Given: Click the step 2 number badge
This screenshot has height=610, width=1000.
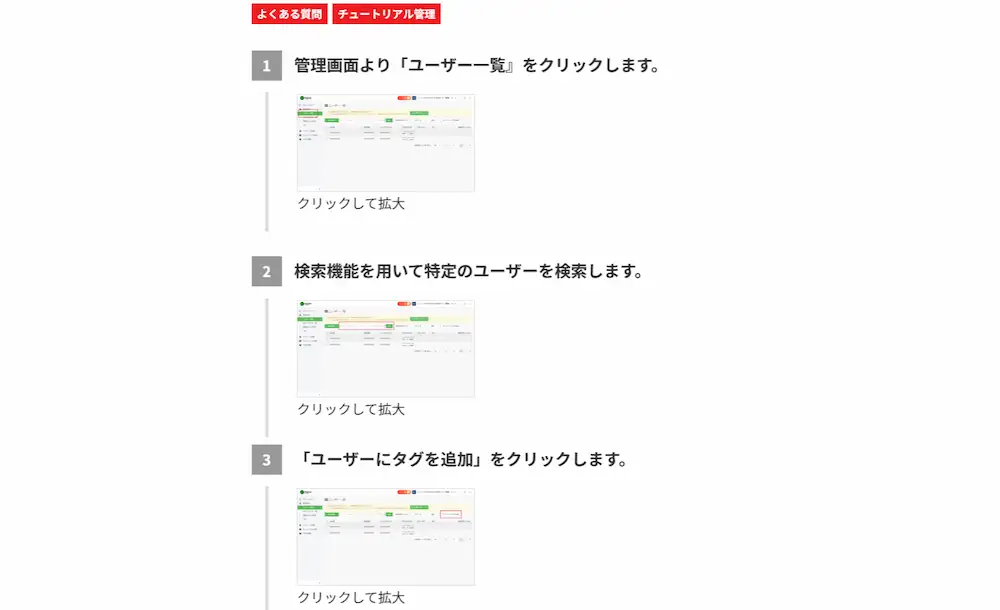Looking at the screenshot, I should pyautogui.click(x=267, y=272).
